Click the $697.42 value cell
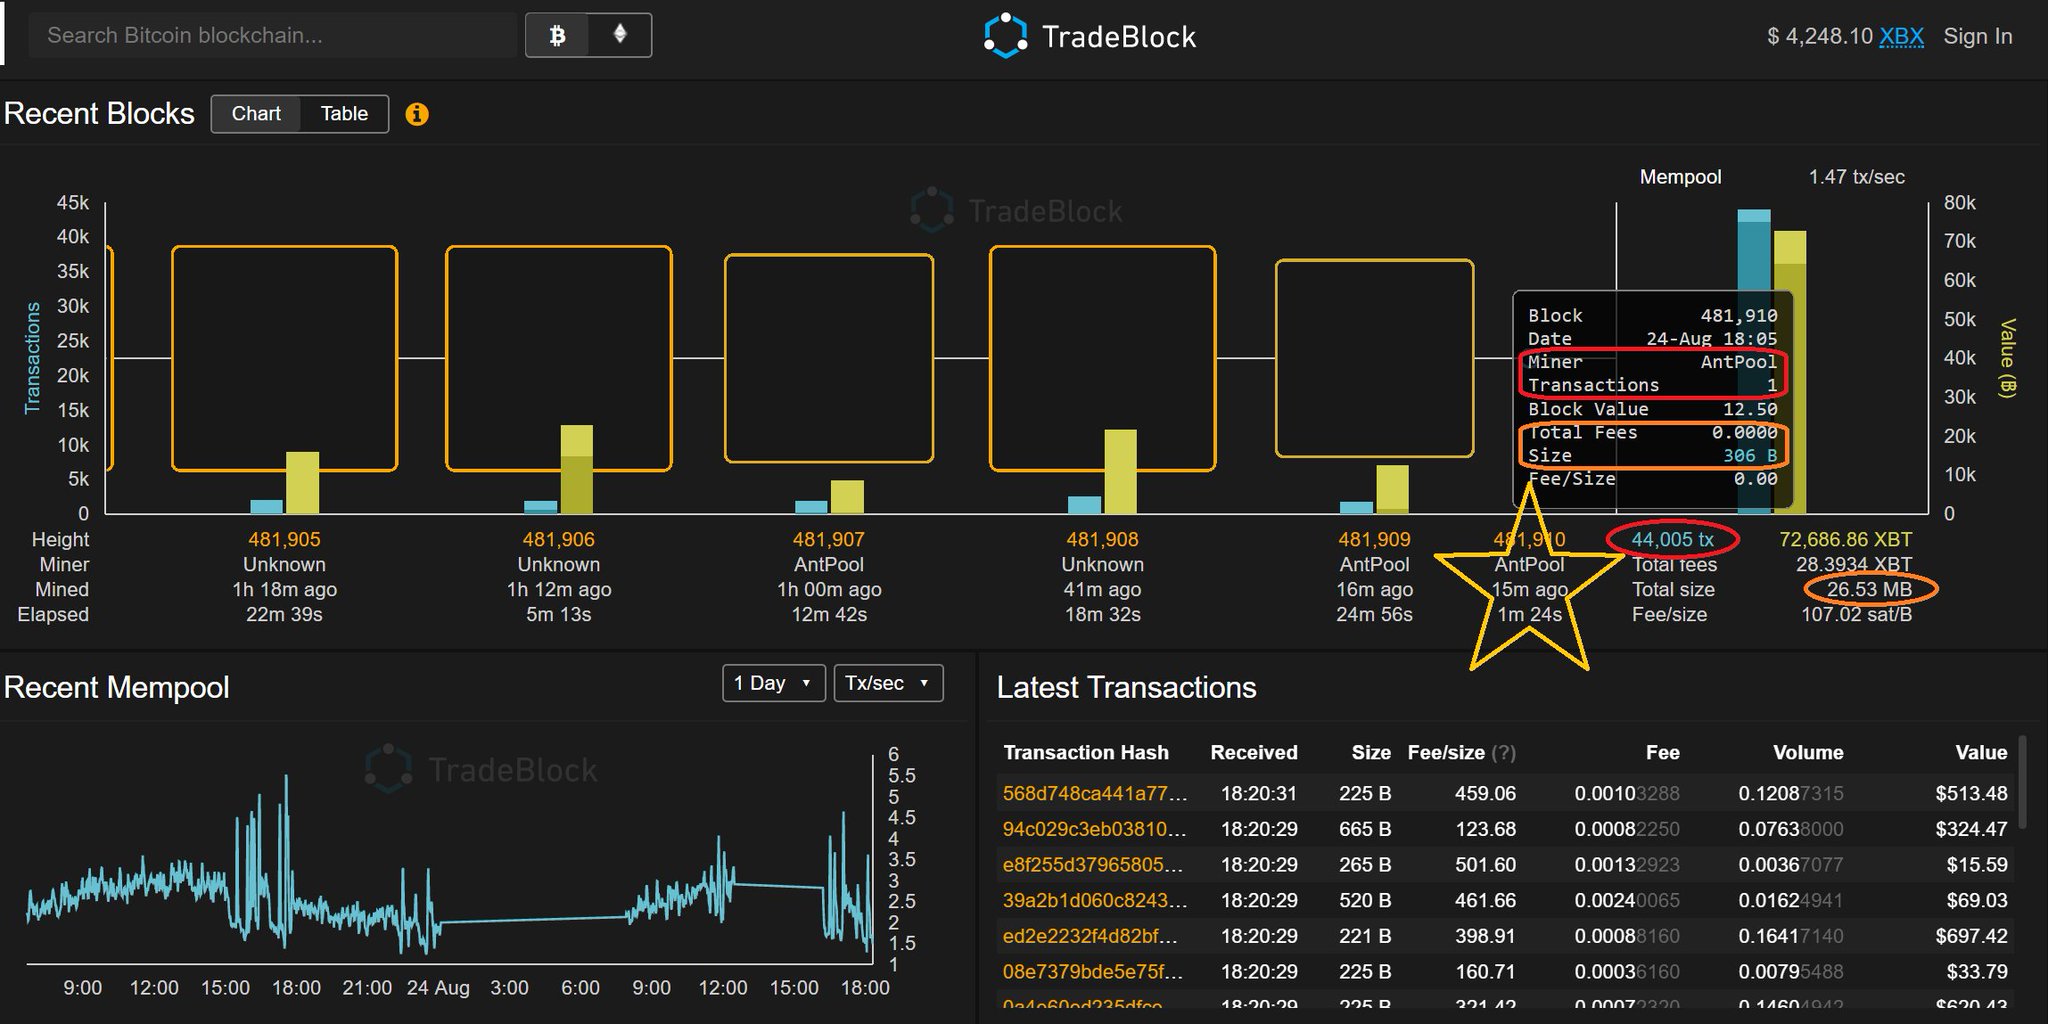This screenshot has height=1024, width=2048. 1971,936
